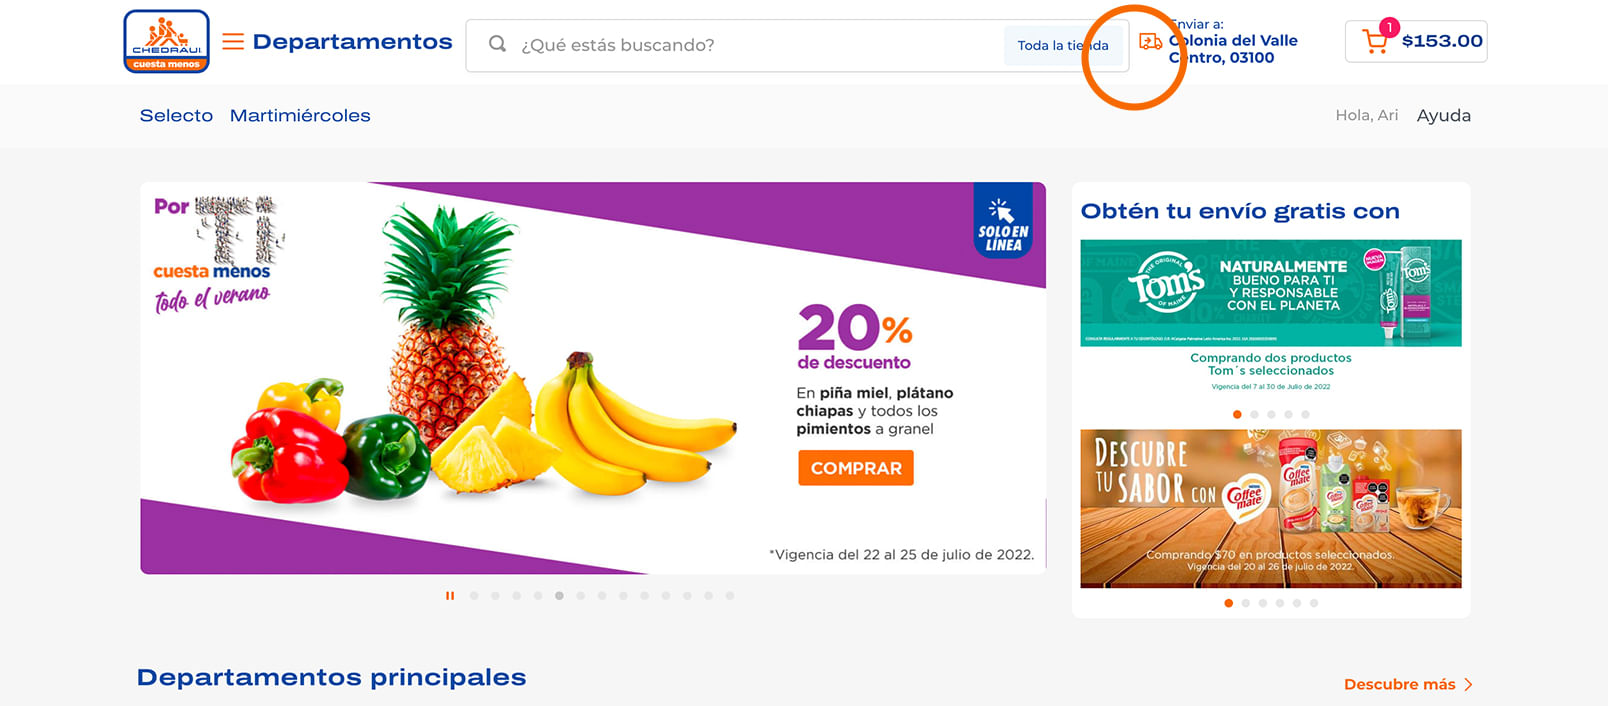Click the delivery truck icon
The height and width of the screenshot is (706, 1608).
pyautogui.click(x=1151, y=41)
